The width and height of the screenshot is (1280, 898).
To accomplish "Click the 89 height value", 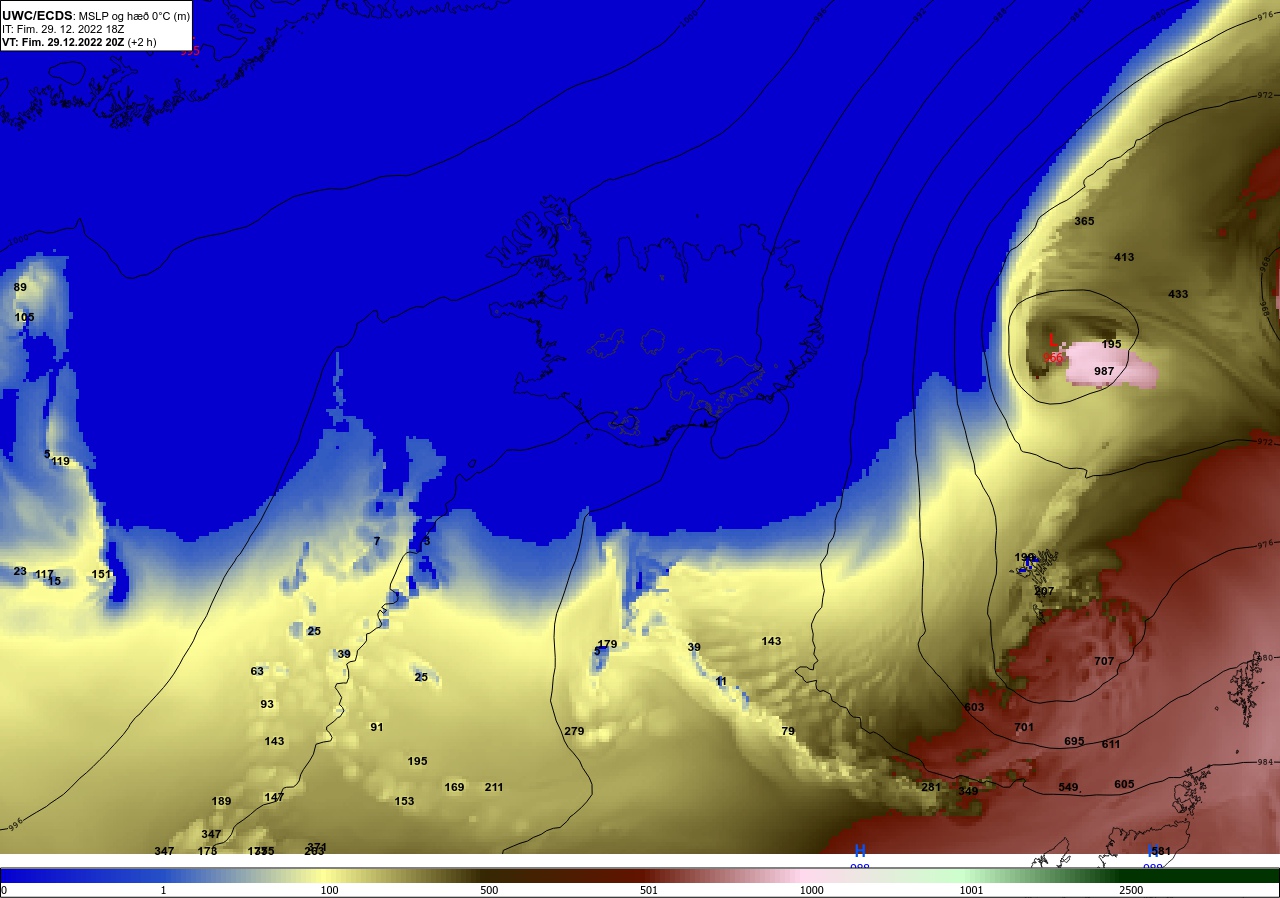I will [x=20, y=287].
